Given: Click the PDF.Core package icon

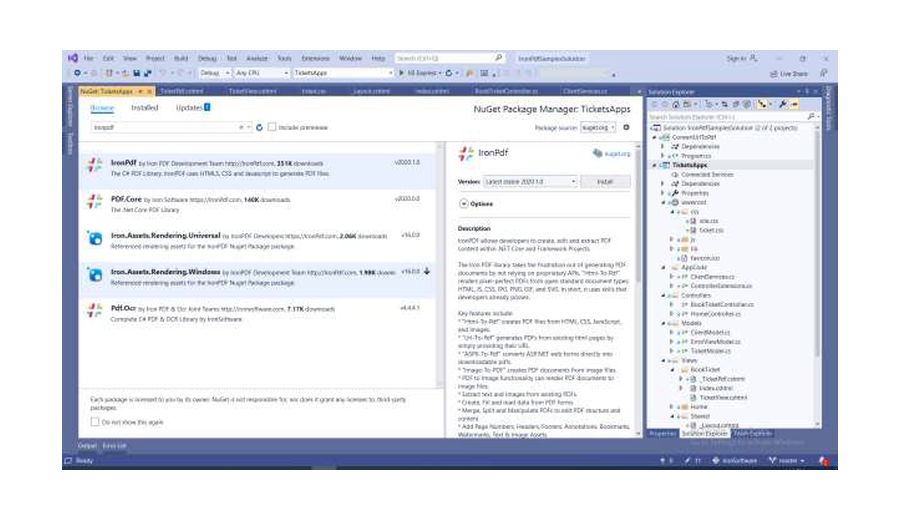Looking at the screenshot, I should (95, 202).
